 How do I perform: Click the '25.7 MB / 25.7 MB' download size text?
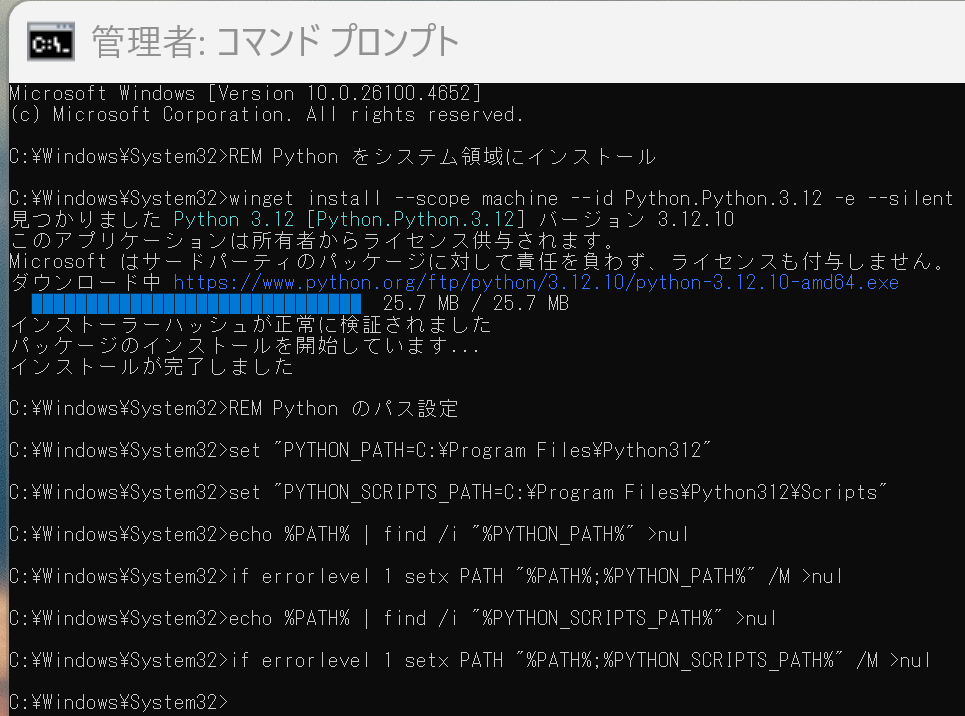476,304
